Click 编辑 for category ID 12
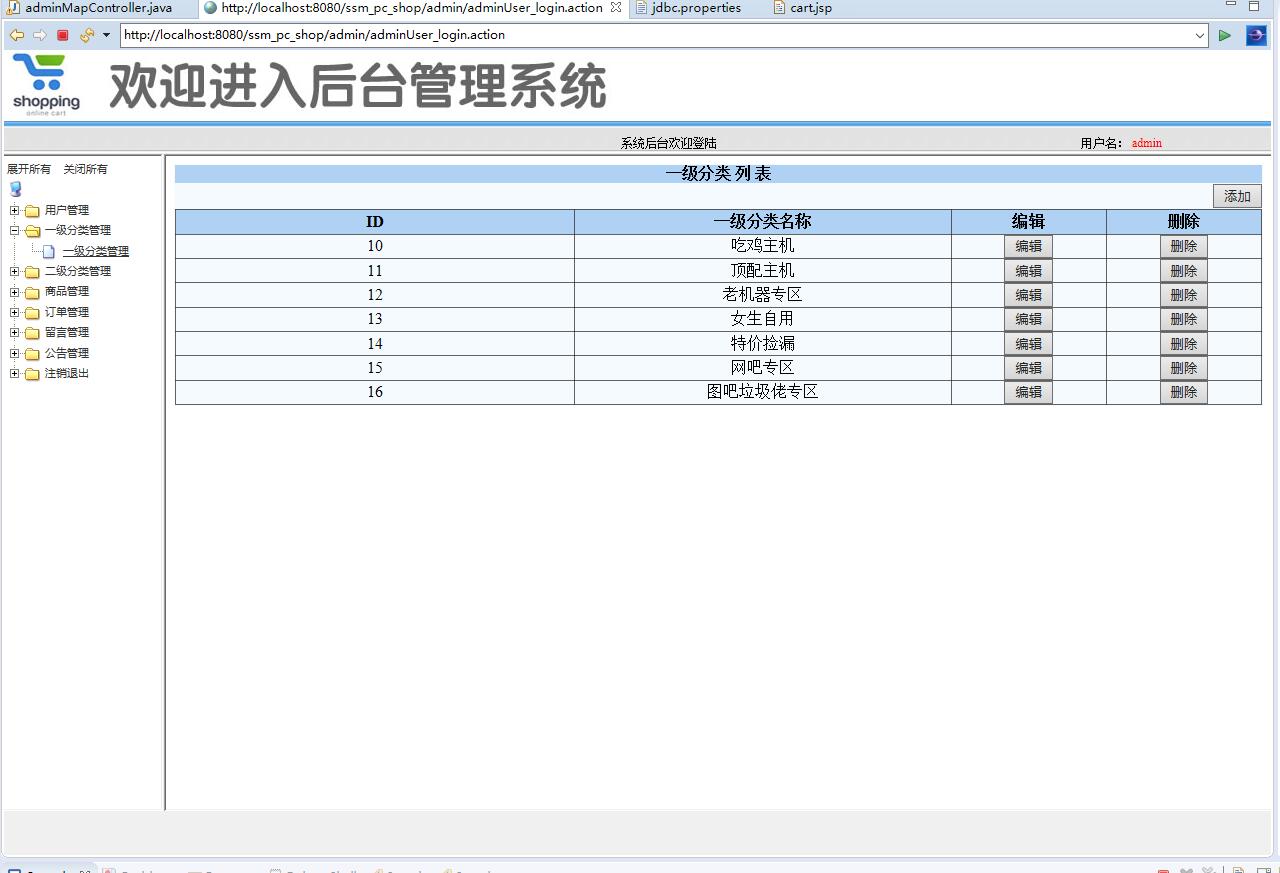This screenshot has width=1280, height=873. pyautogui.click(x=1028, y=294)
